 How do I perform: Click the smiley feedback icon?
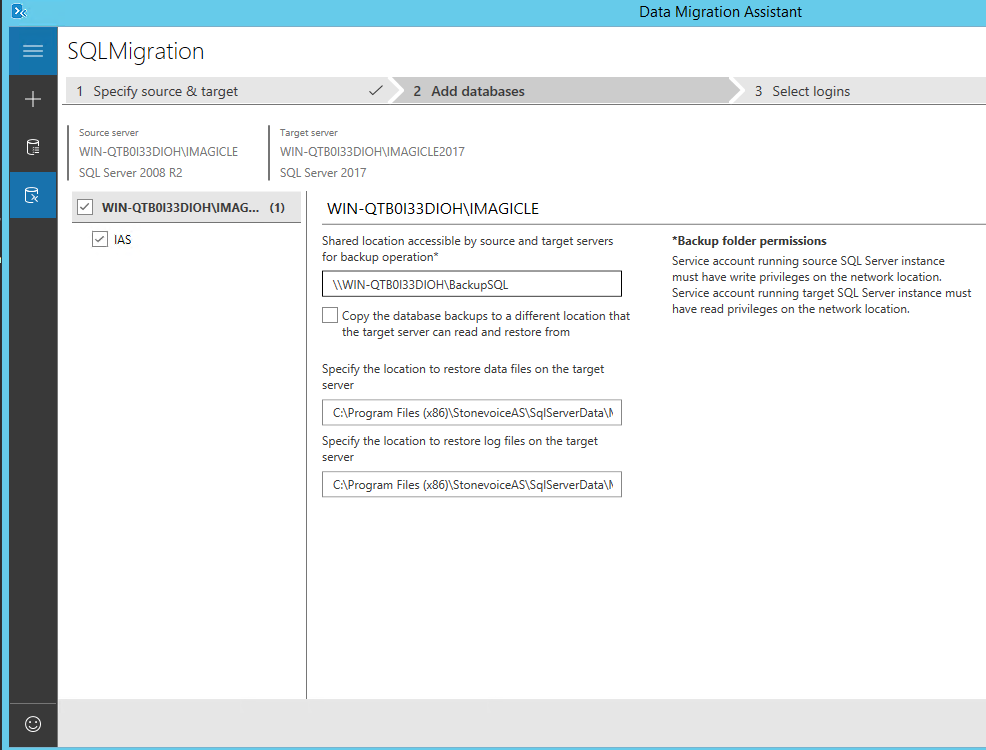[x=33, y=723]
